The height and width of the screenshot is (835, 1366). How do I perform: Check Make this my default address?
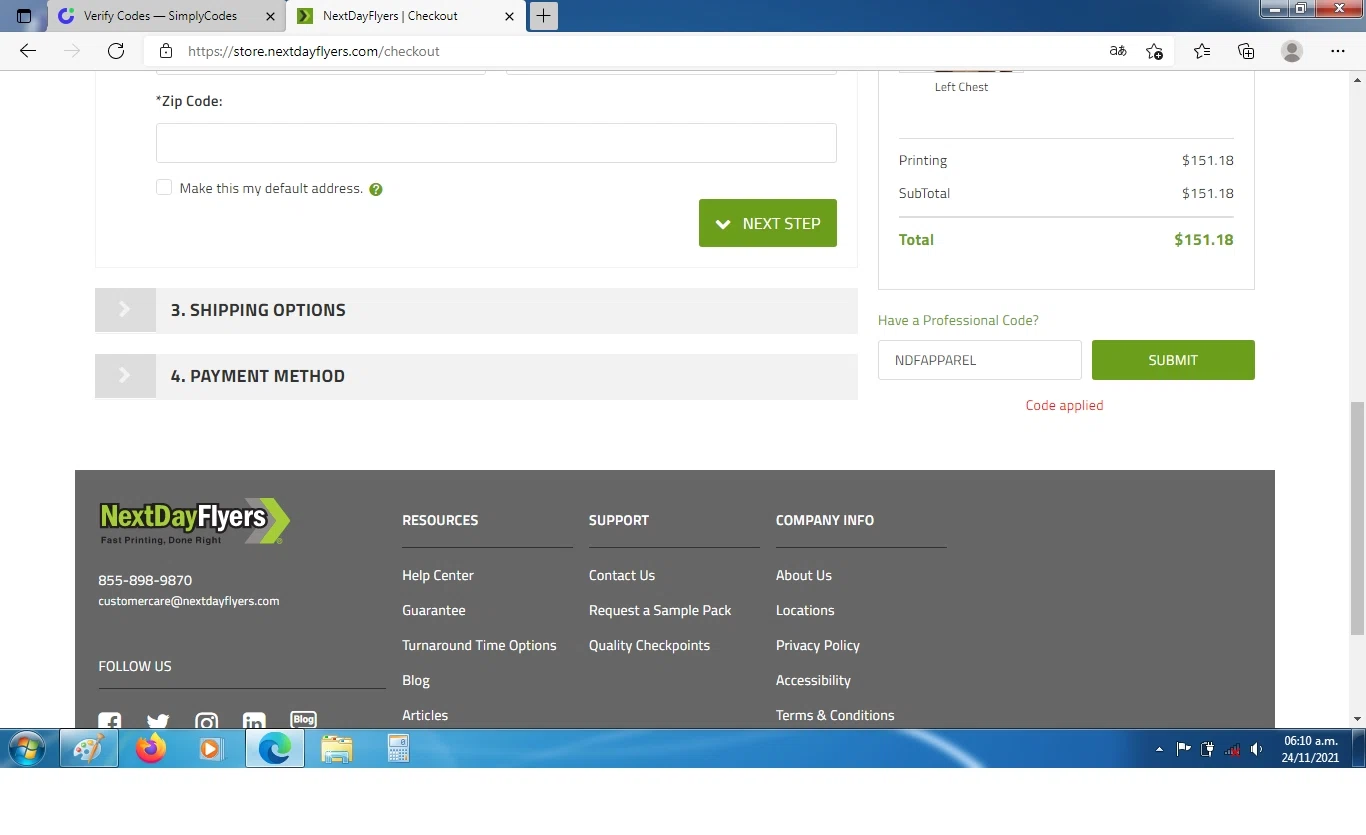coord(164,188)
